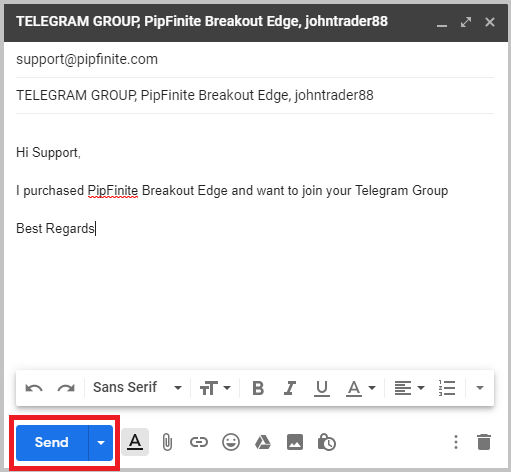Open text color picker
Viewport: 511px width, 472px height.
pyautogui.click(x=361, y=388)
